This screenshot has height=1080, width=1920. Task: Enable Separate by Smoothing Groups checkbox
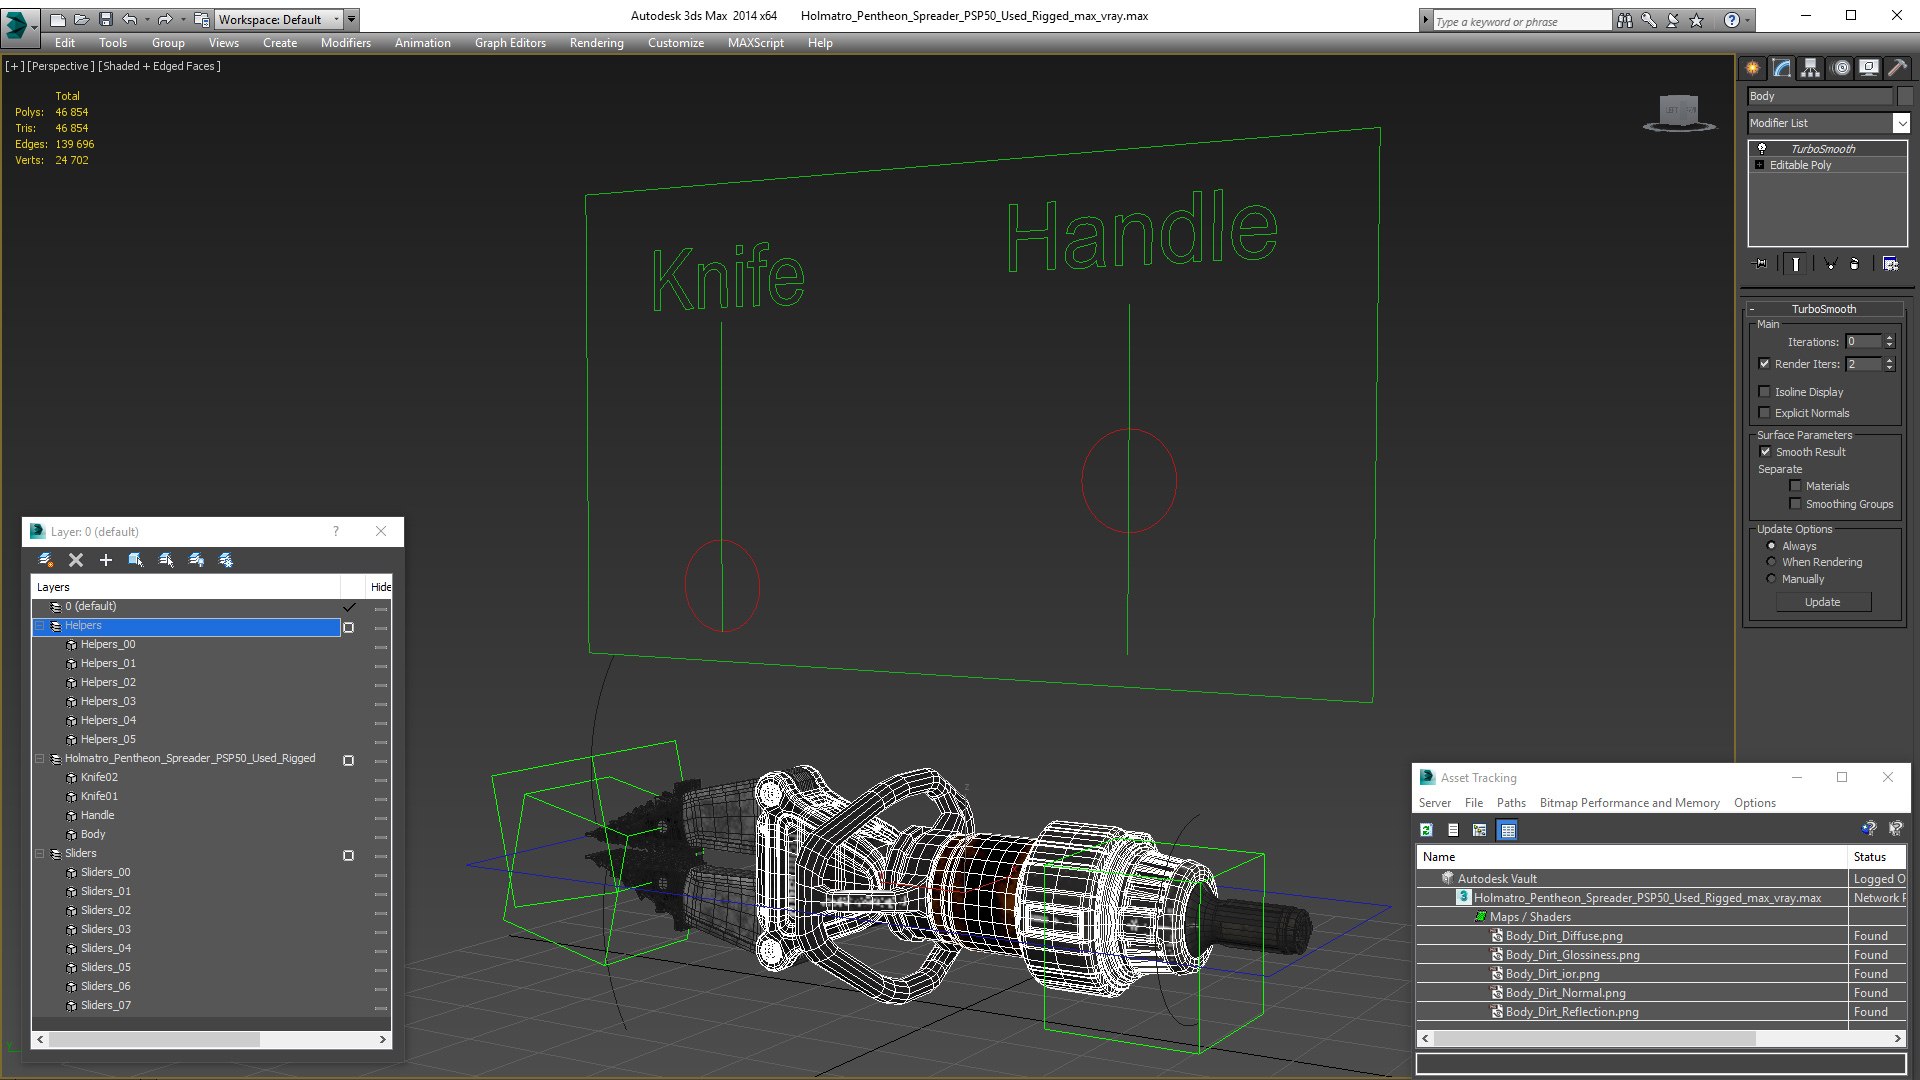1796,504
